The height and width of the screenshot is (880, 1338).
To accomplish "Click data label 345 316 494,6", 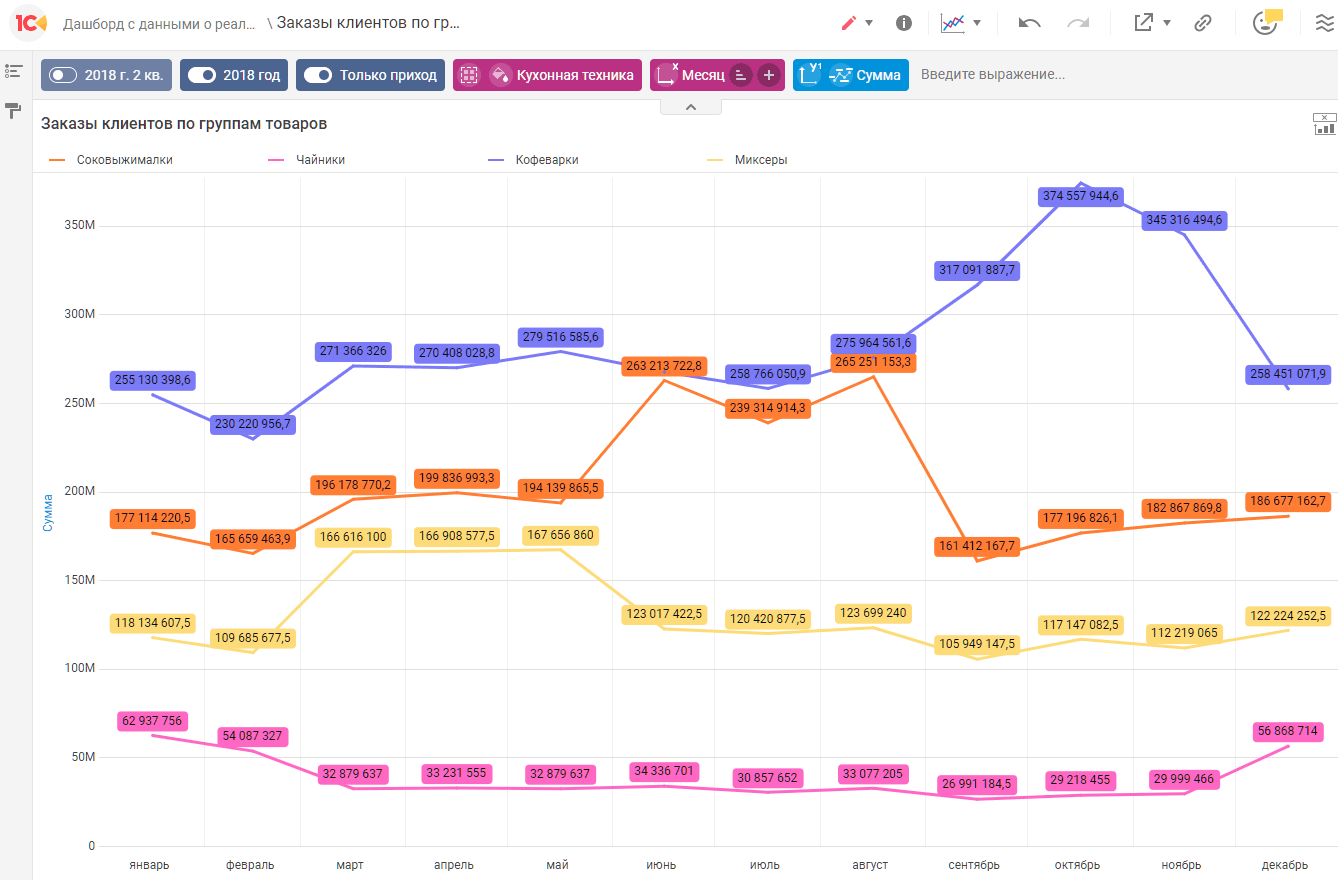I will 1183,220.
